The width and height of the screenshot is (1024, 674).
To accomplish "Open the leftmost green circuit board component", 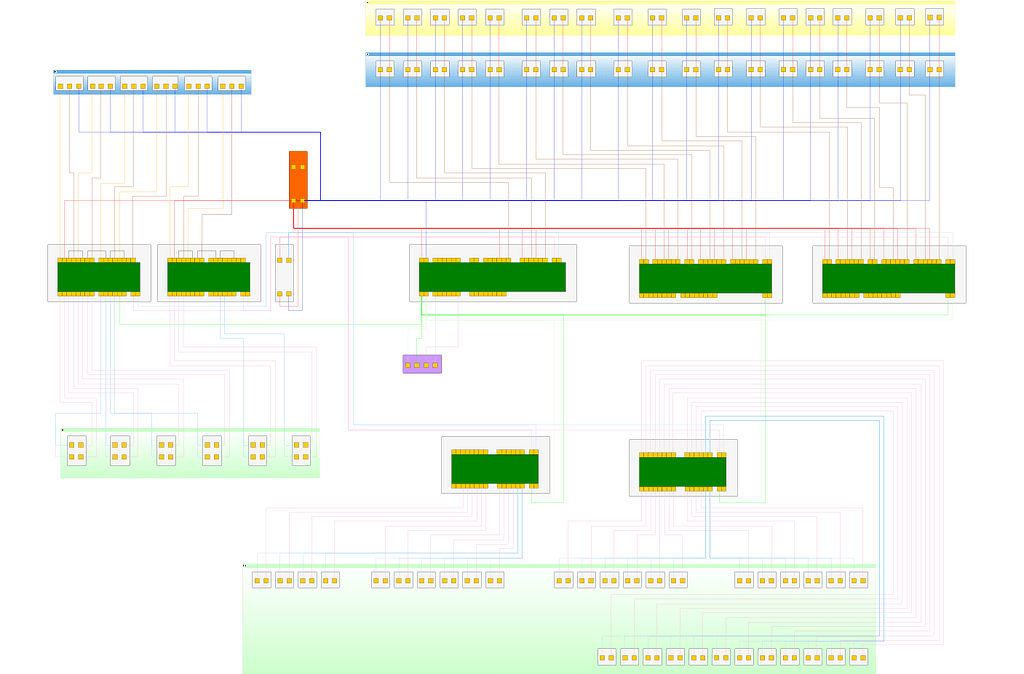I will point(97,272).
